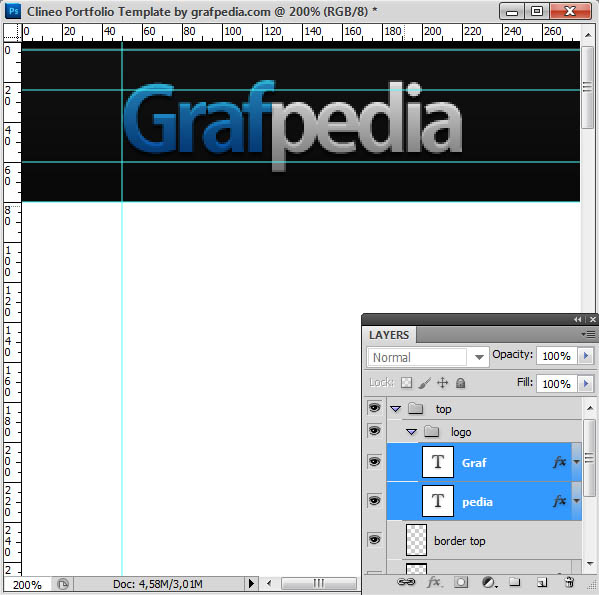Screen dimensions: 599x595
Task: Click the Graf layer name
Action: (x=474, y=463)
